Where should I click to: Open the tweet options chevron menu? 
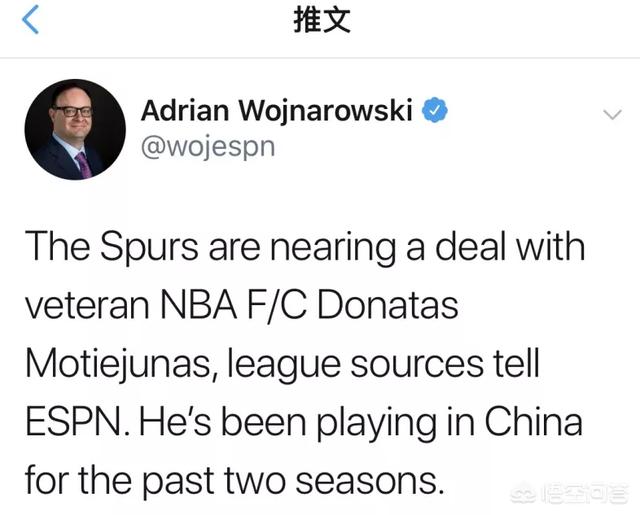[612, 114]
